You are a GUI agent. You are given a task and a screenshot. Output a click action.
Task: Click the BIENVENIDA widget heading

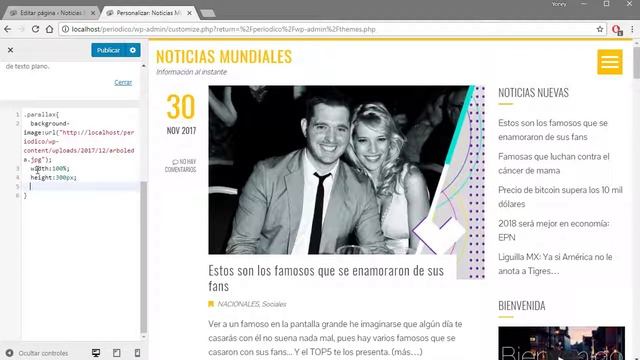[522, 306]
